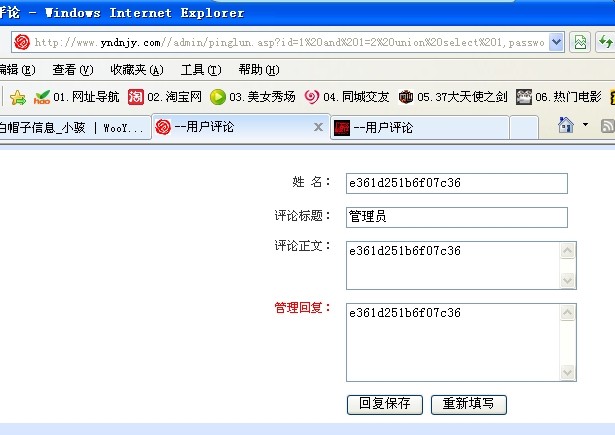Open the 04.同城交友 favorites link

pos(347,97)
